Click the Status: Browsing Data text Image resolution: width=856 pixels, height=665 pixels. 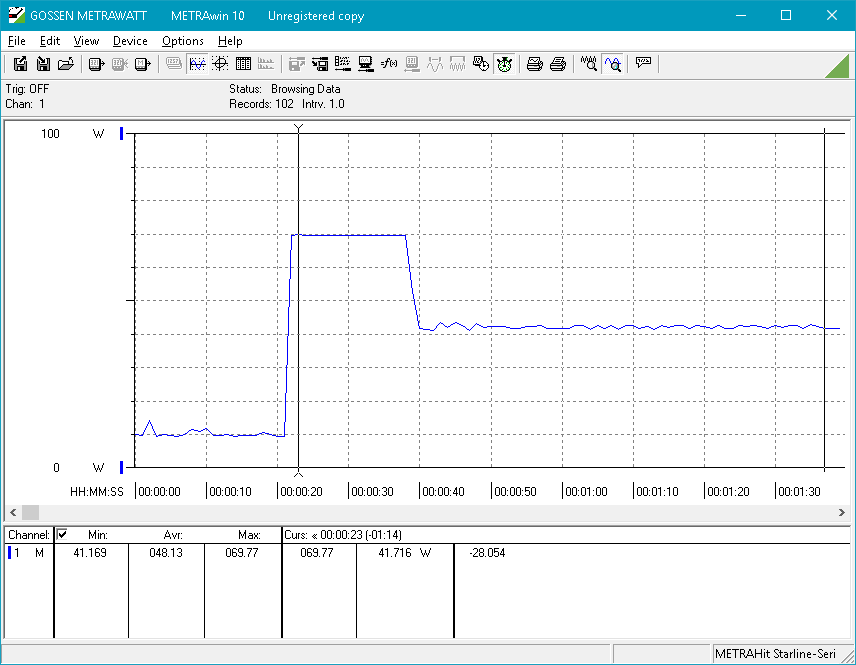click(284, 88)
